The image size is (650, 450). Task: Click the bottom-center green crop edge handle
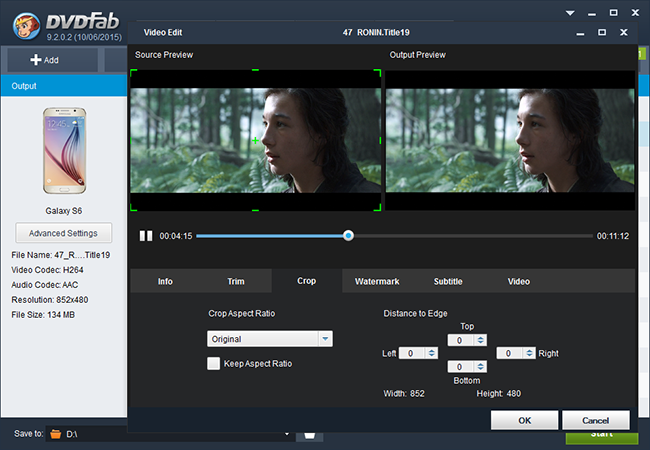(x=255, y=210)
